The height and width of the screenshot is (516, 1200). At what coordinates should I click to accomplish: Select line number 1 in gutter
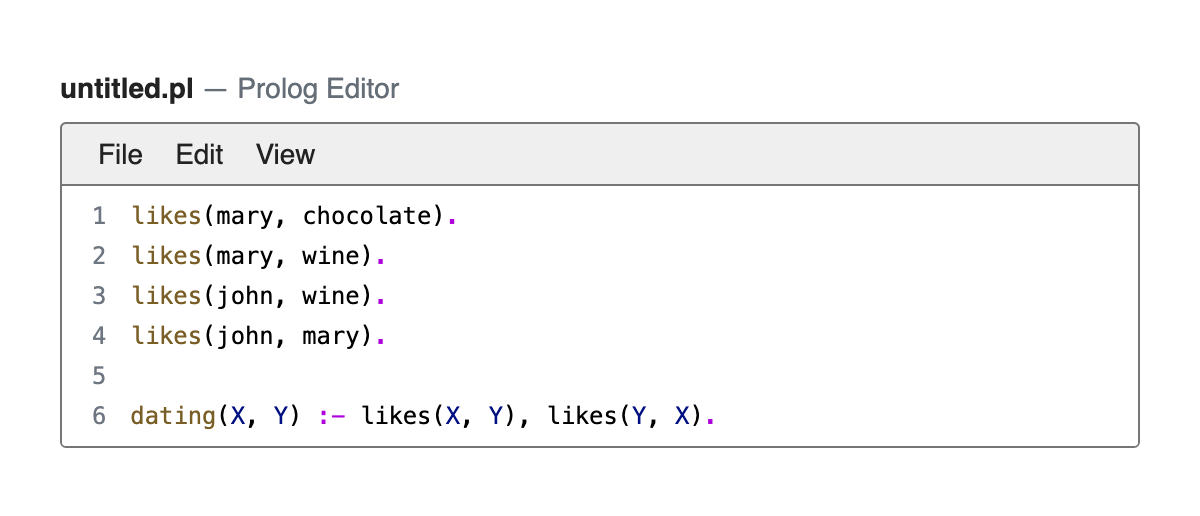pos(98,215)
